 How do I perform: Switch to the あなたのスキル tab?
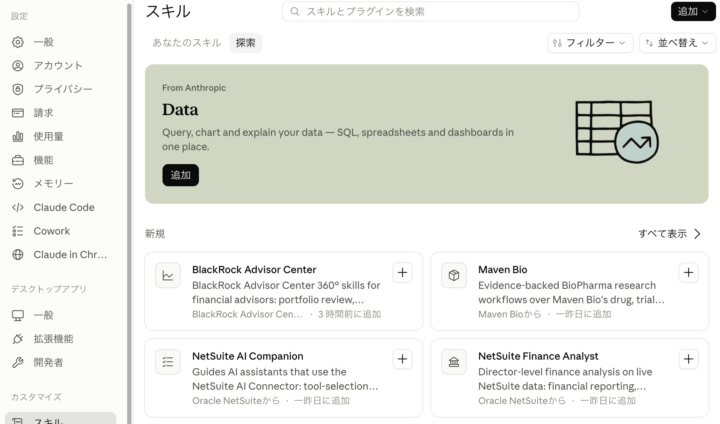(x=186, y=43)
